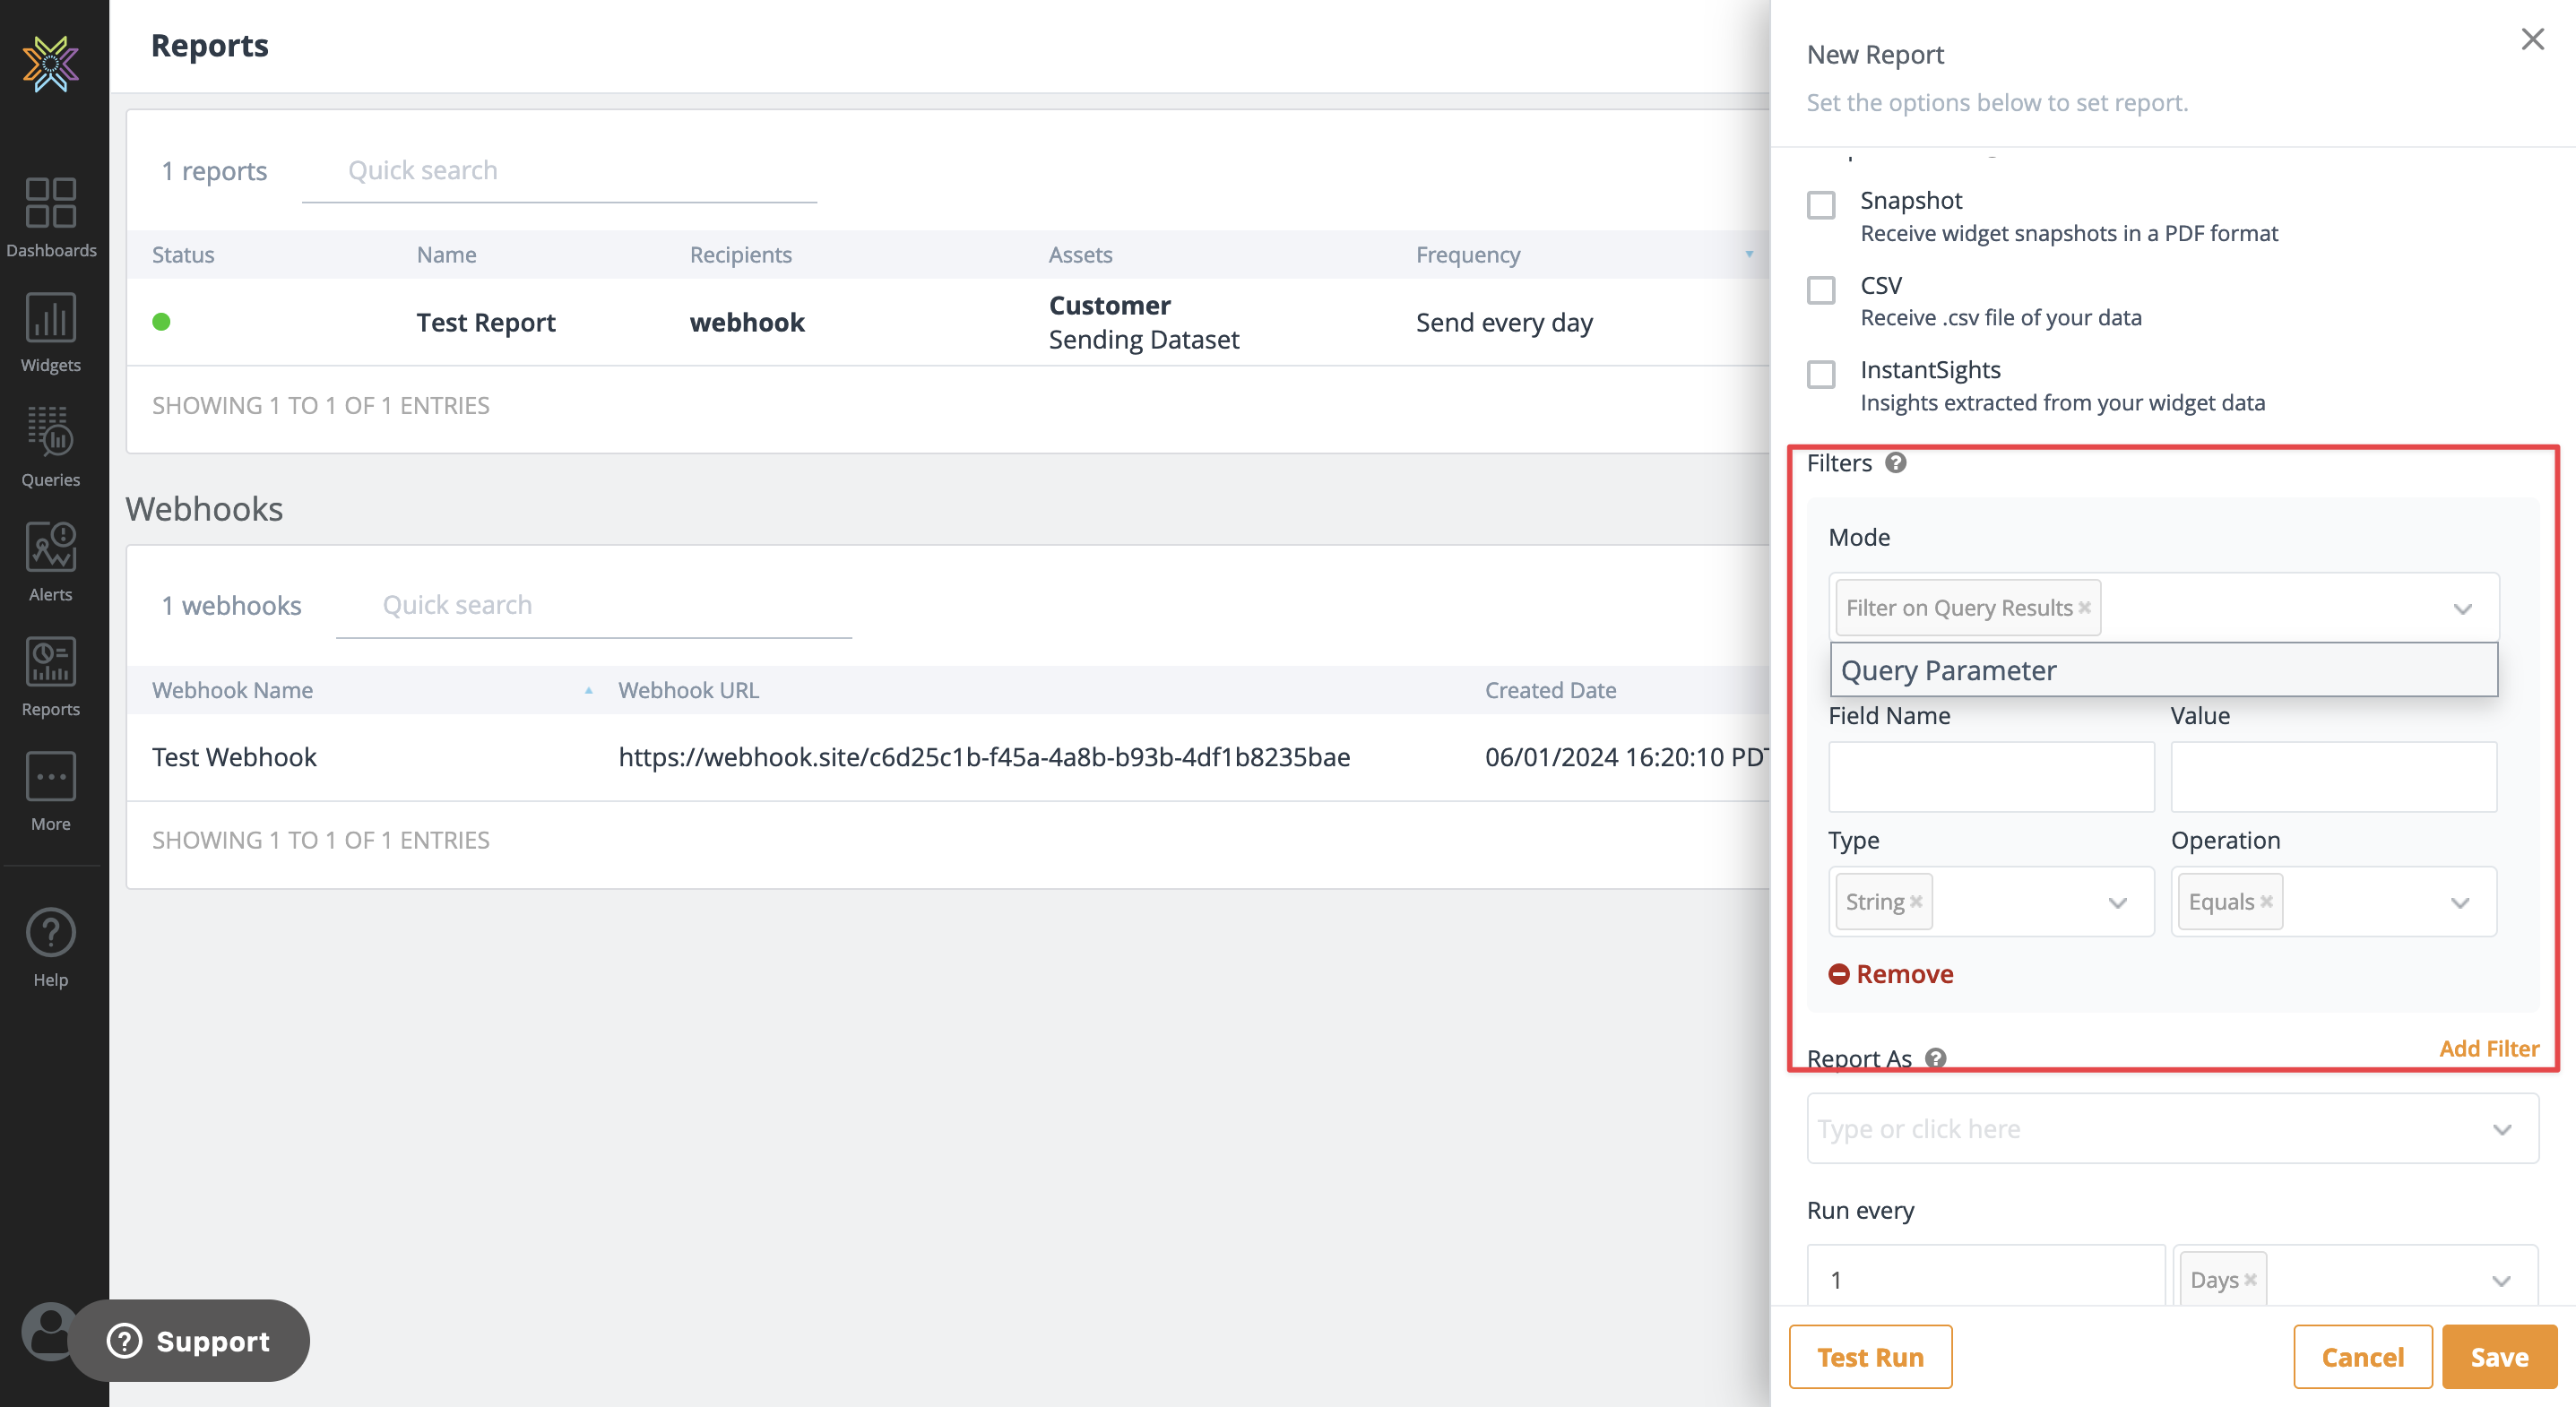The height and width of the screenshot is (1407, 2576).
Task: Open the Alerts sidebar section
Action: [x=51, y=562]
